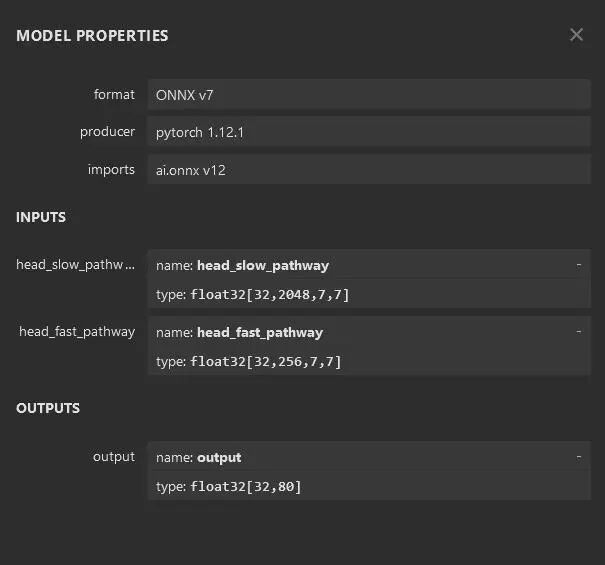Image resolution: width=605 pixels, height=565 pixels.
Task: Click the float32[32,256,7,7] type row
Action: point(368,361)
